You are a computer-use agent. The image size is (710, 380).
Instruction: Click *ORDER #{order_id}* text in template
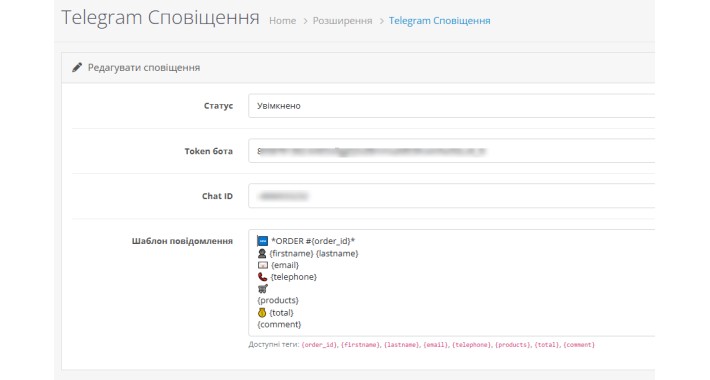click(x=313, y=241)
